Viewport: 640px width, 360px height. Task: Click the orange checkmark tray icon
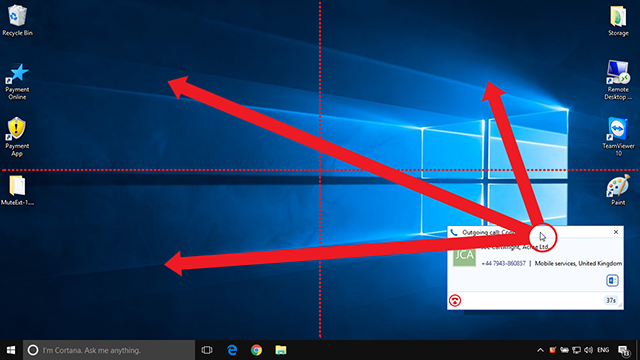point(553,350)
